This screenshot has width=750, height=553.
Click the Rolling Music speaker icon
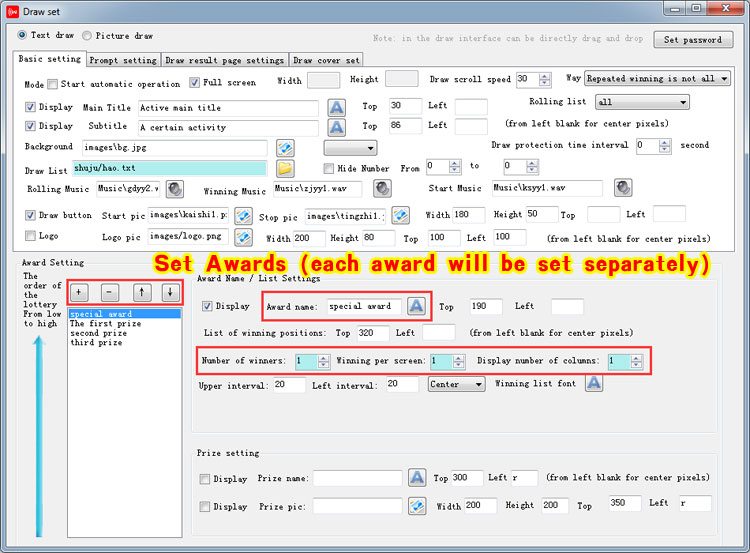pyautogui.click(x=174, y=188)
